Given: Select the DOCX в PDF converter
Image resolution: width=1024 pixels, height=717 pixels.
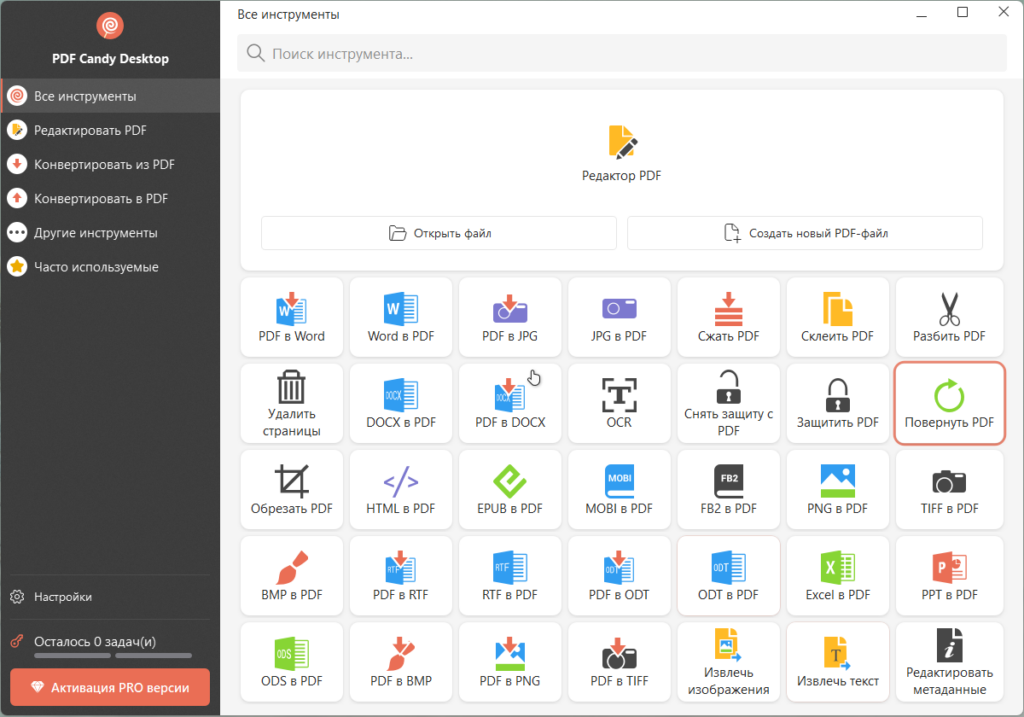Looking at the screenshot, I should pos(400,404).
